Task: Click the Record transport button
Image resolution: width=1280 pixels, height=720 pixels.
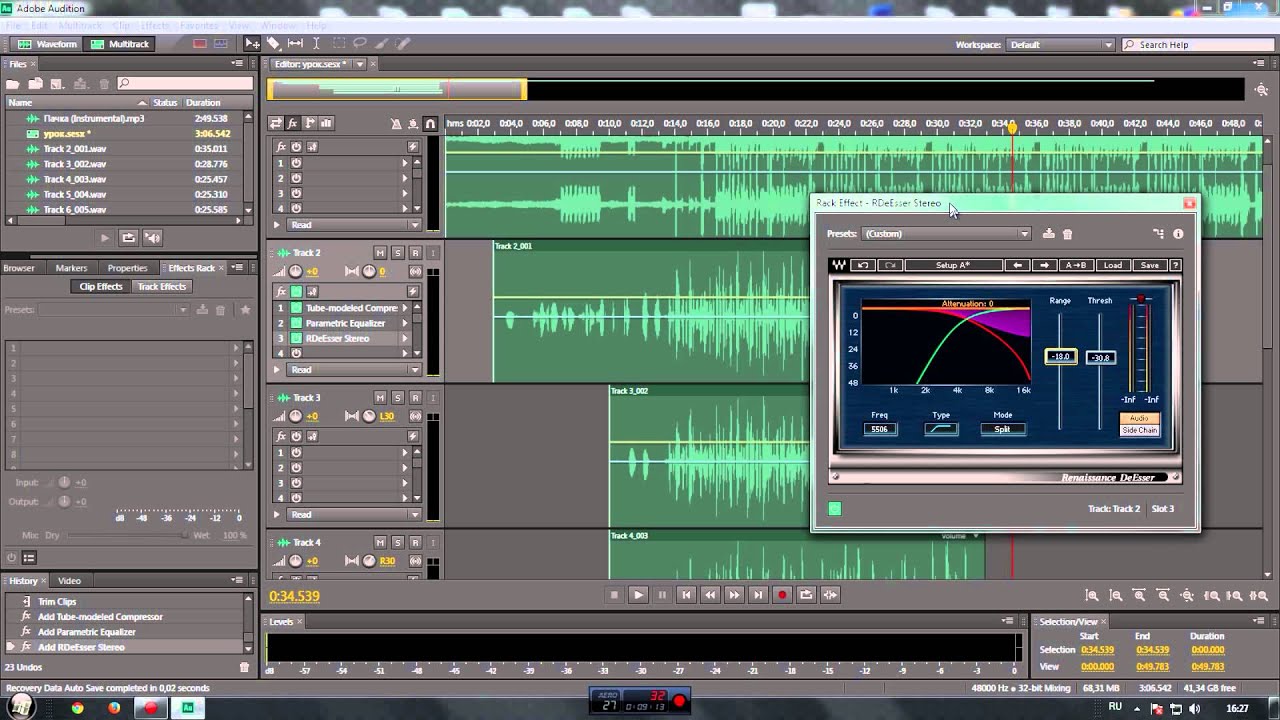Action: 782,595
